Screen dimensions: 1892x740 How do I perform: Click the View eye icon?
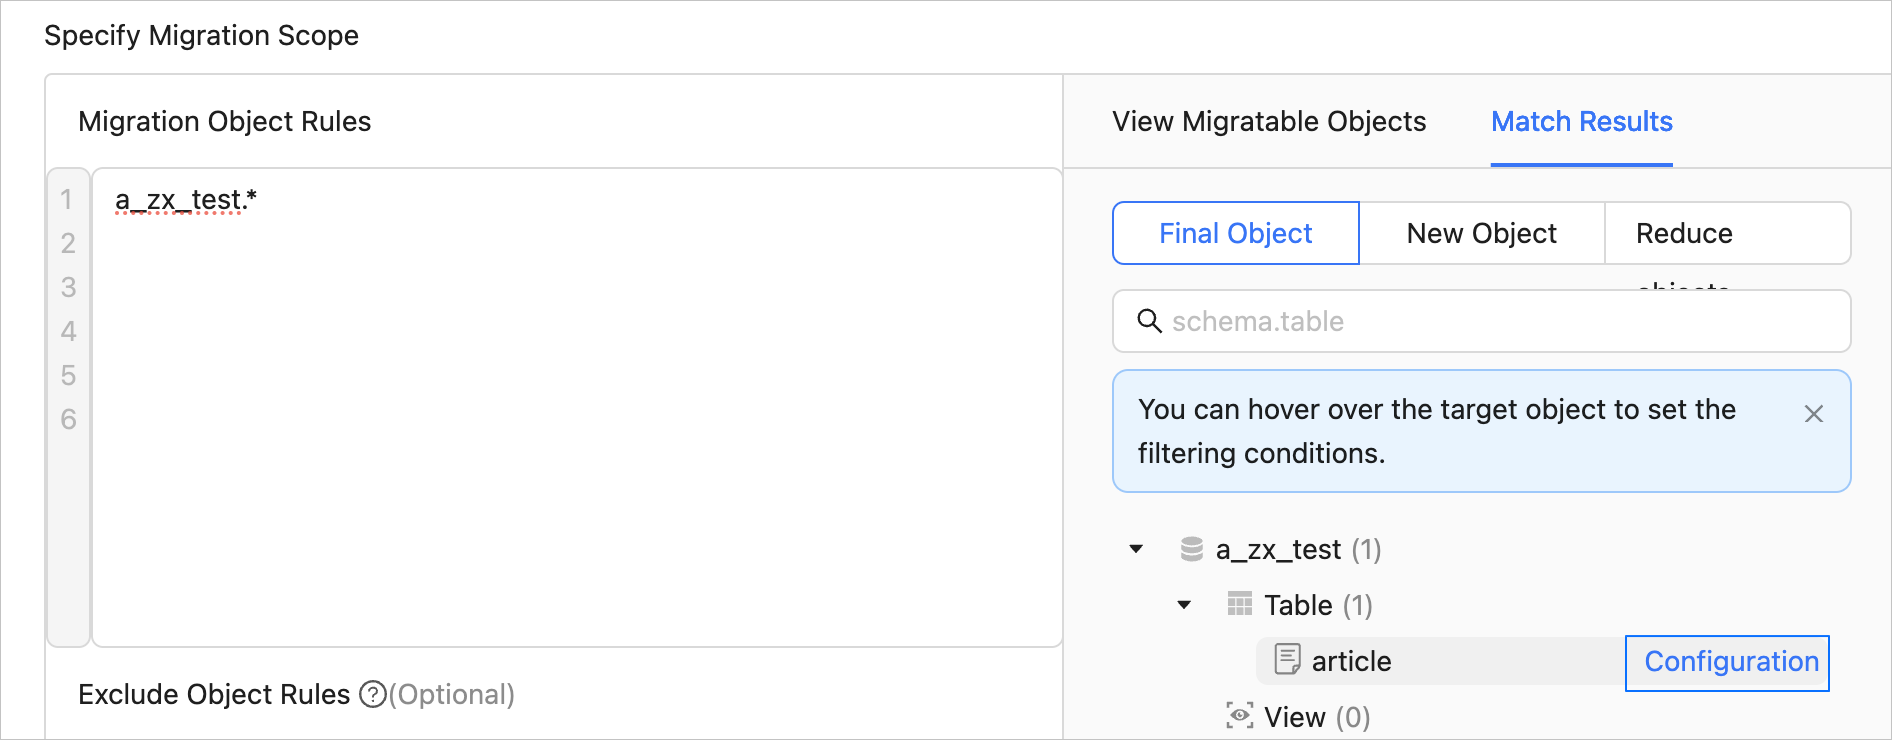pos(1239,716)
